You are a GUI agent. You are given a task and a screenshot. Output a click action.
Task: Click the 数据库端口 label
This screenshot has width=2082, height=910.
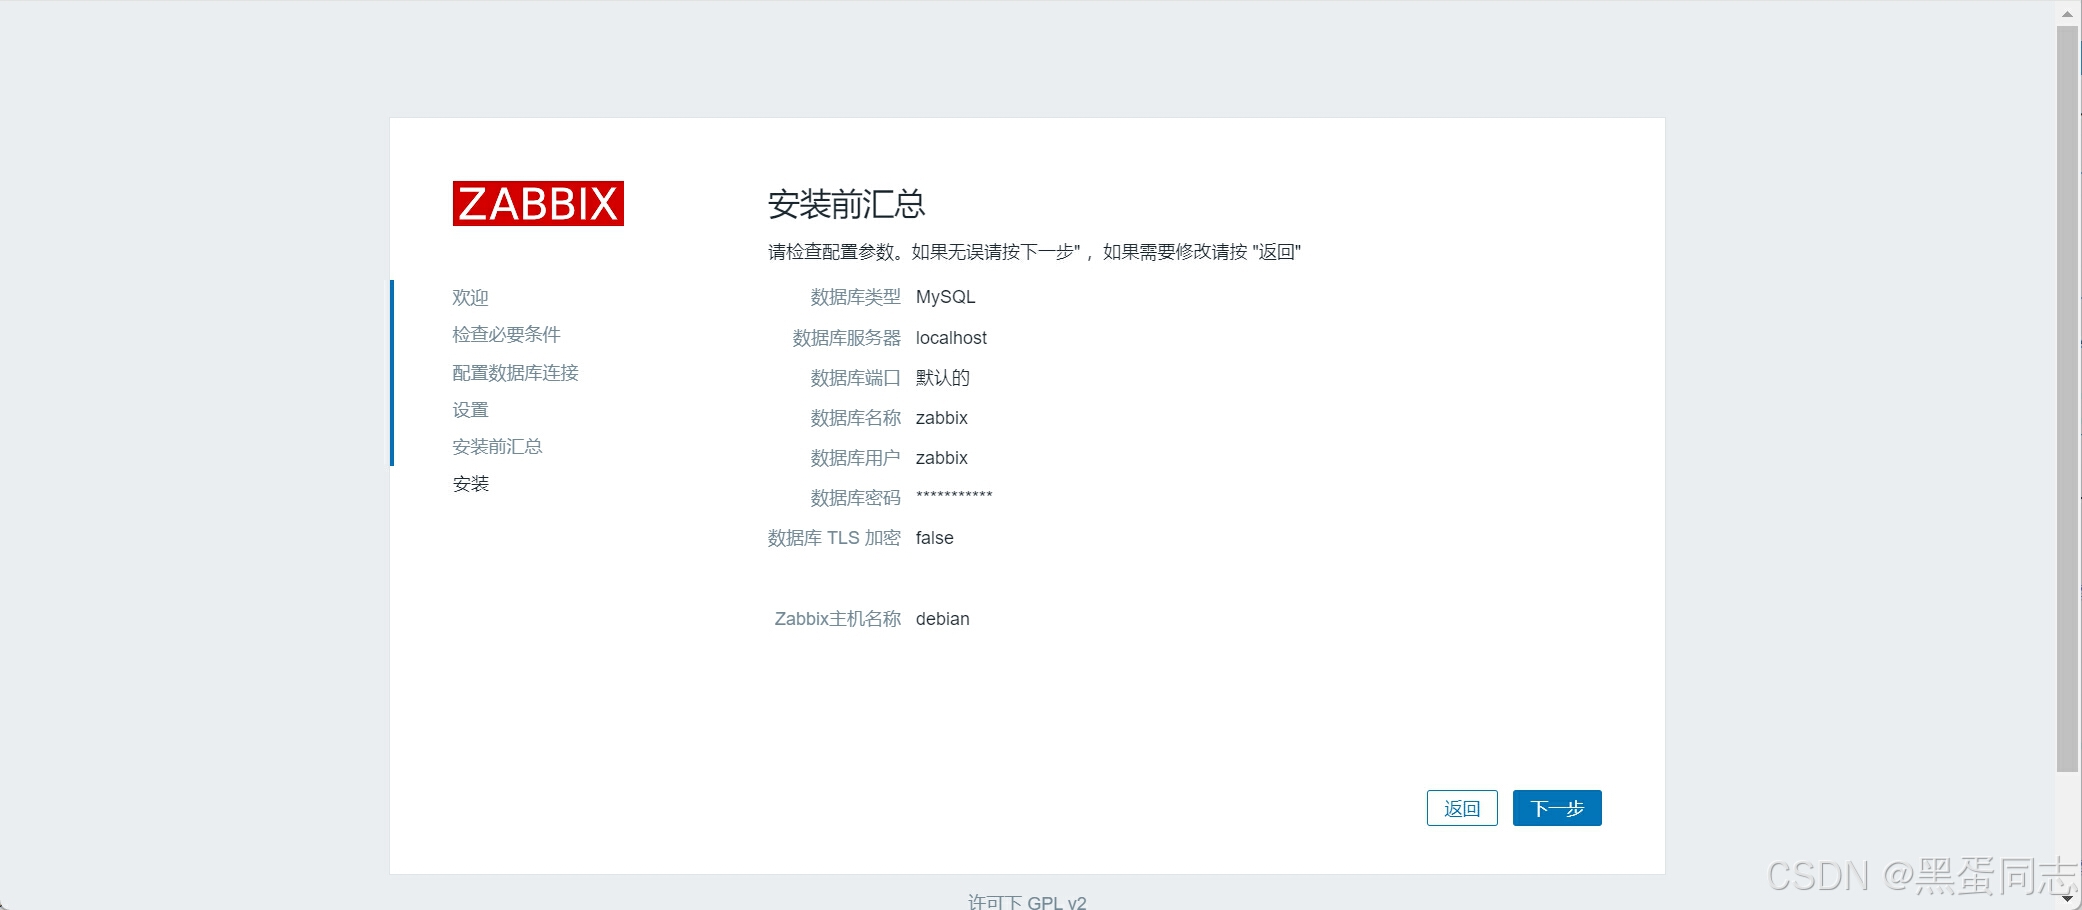(855, 378)
